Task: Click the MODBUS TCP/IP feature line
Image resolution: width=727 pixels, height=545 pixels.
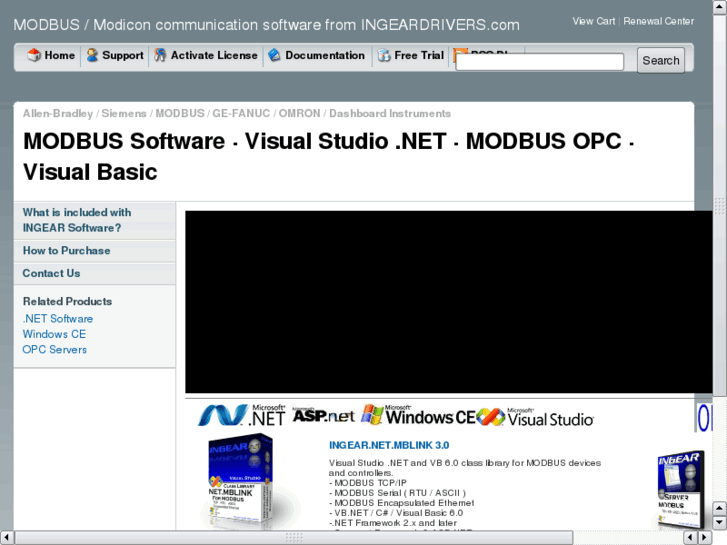Action: (368, 483)
